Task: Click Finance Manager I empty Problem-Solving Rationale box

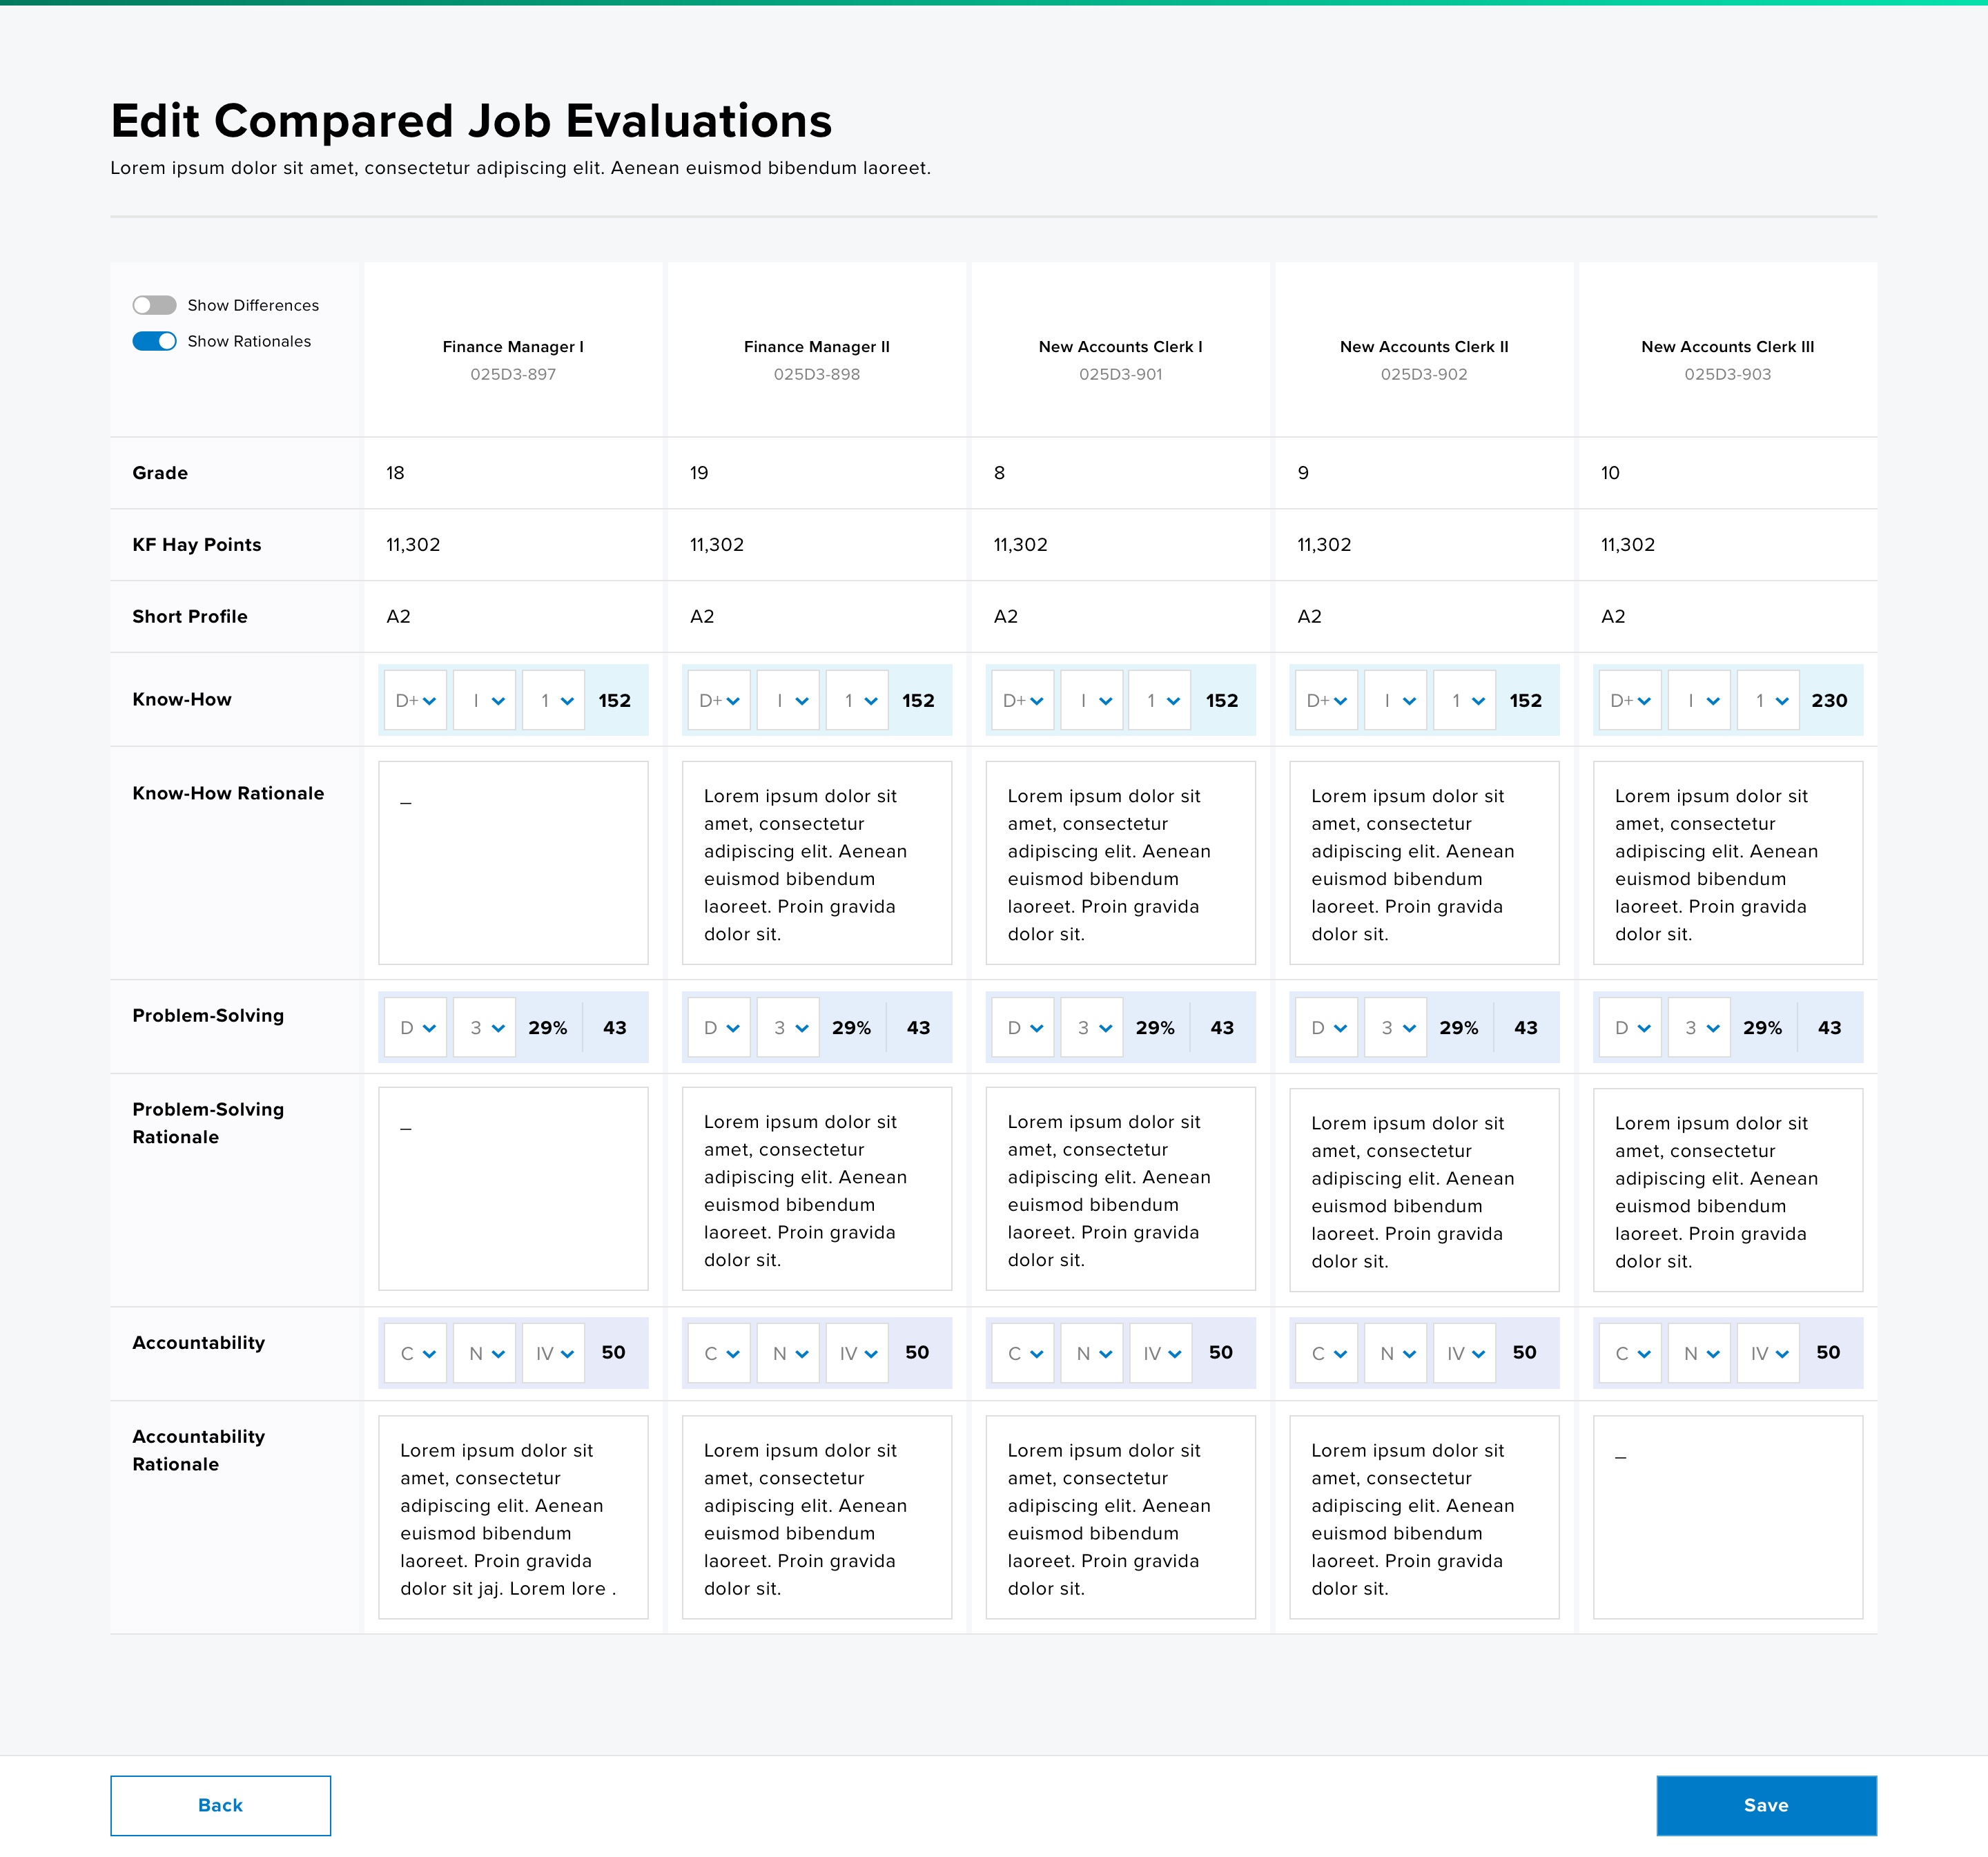Action: (x=513, y=1189)
